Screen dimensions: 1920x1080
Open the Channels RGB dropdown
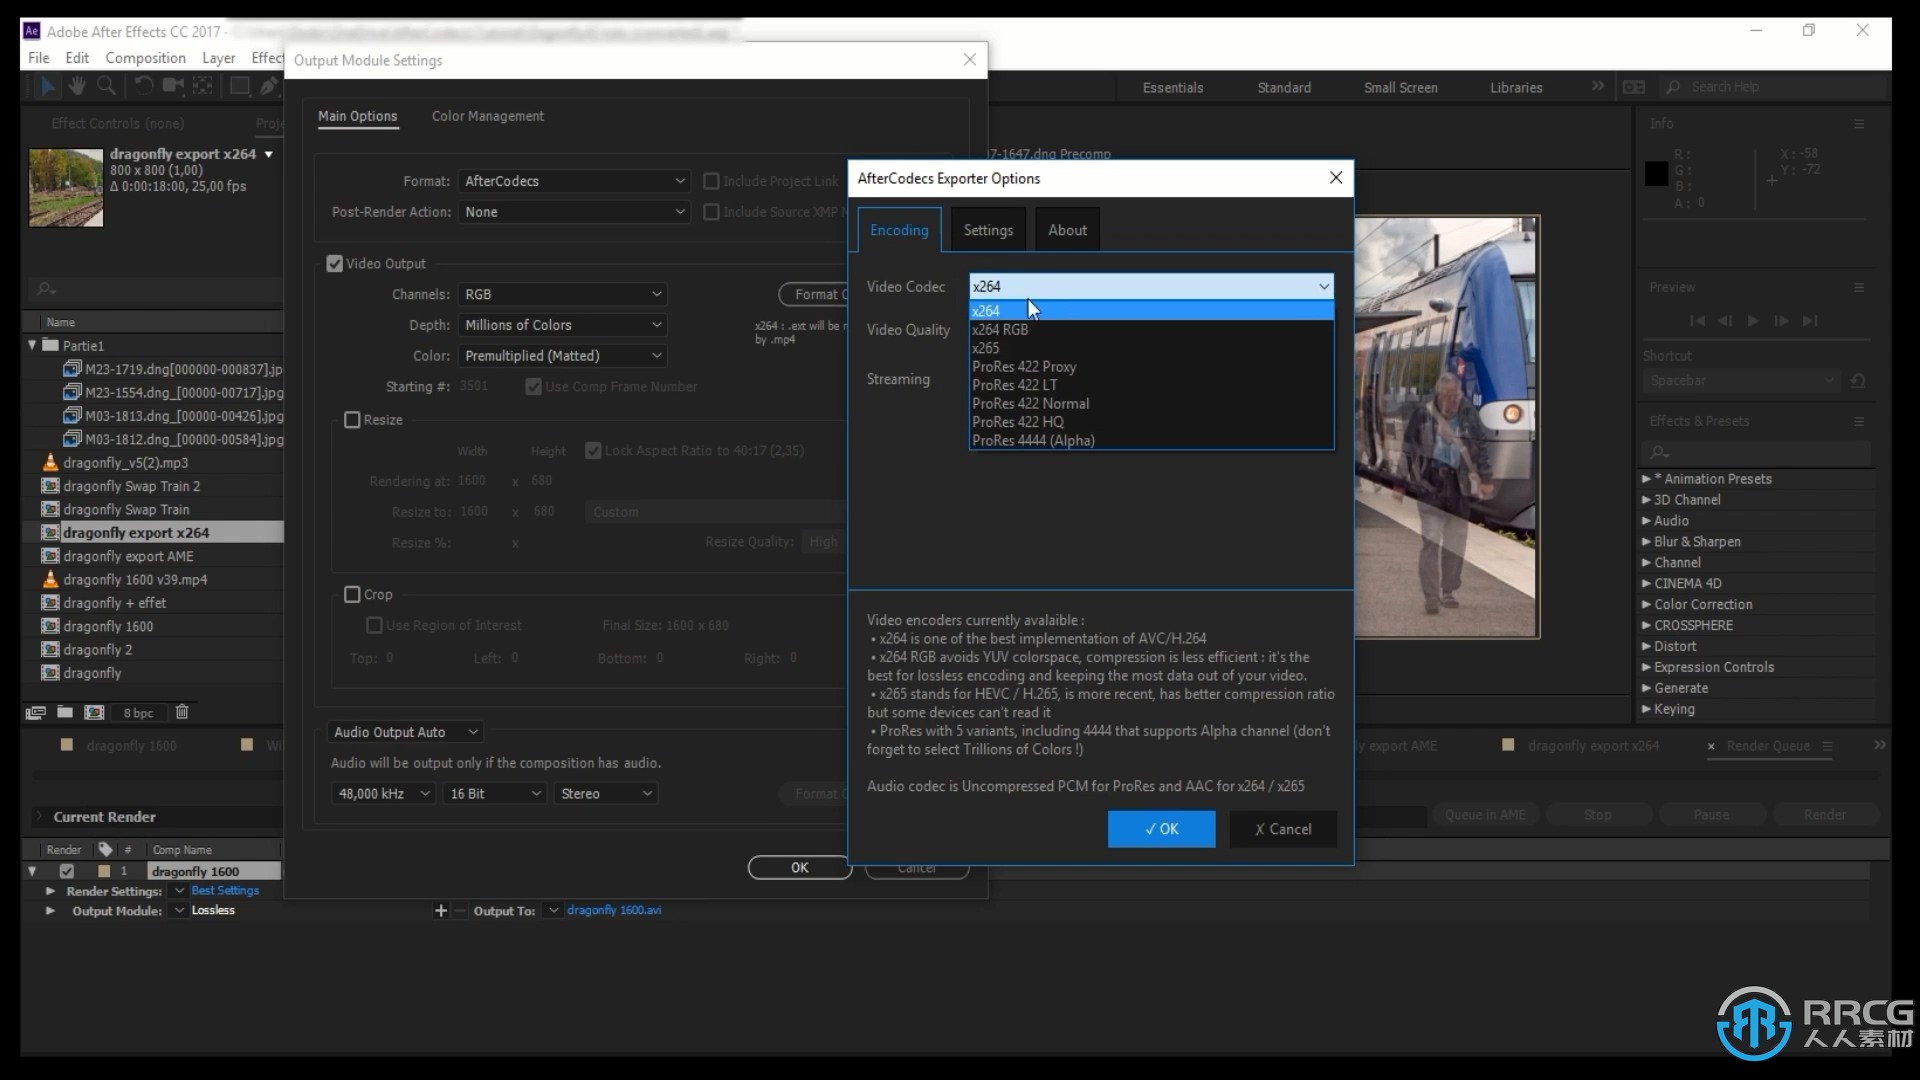pyautogui.click(x=563, y=294)
